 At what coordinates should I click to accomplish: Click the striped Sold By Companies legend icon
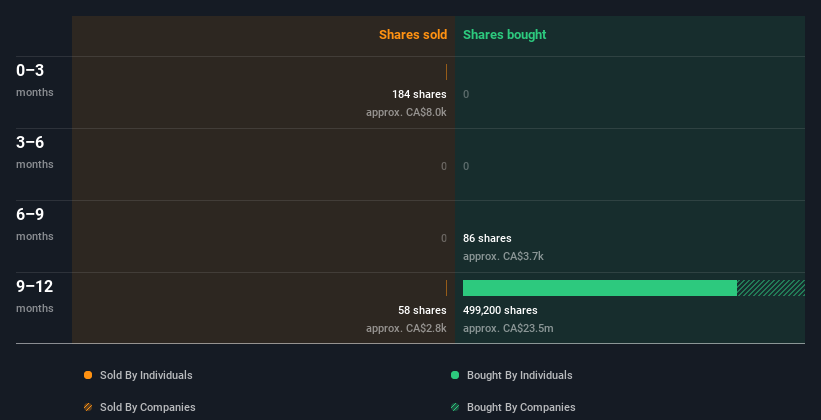pyautogui.click(x=88, y=407)
